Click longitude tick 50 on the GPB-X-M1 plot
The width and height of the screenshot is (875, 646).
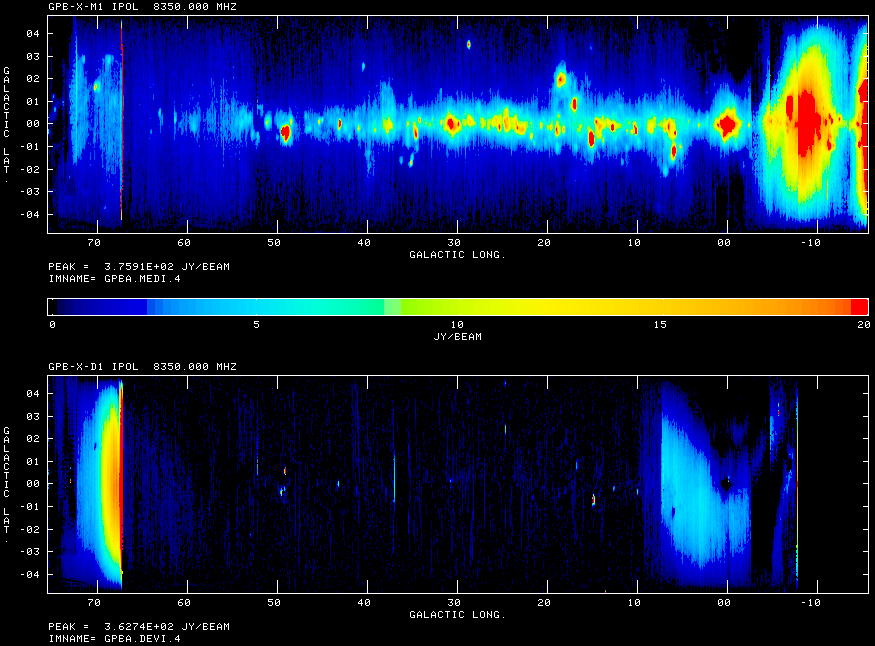tap(274, 243)
